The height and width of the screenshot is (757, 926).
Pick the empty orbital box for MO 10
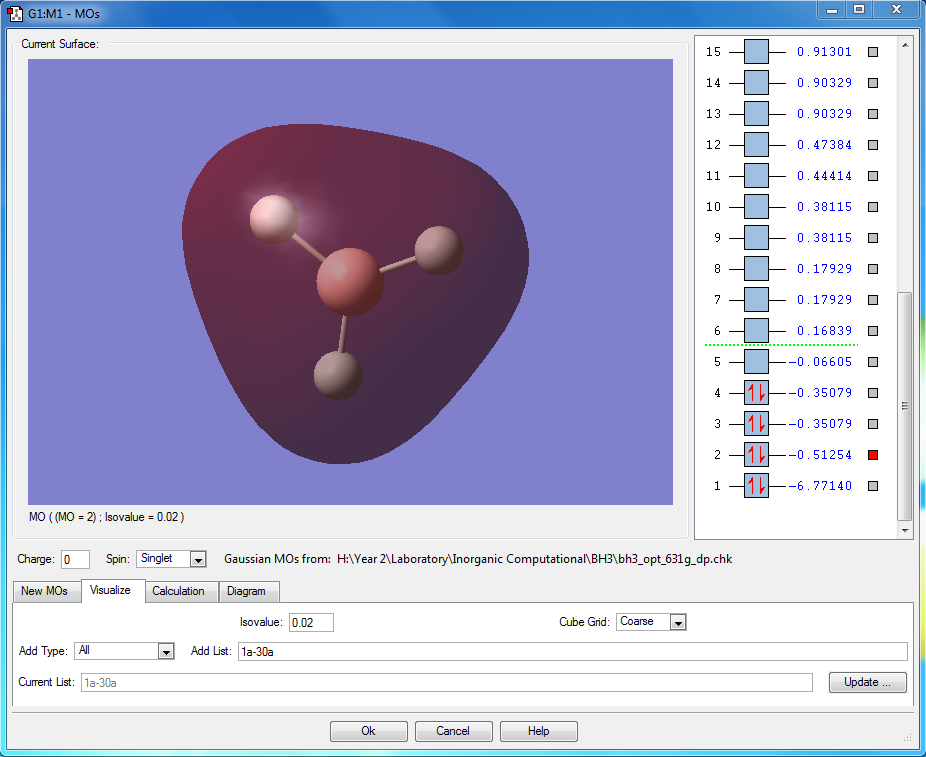pyautogui.click(x=756, y=207)
